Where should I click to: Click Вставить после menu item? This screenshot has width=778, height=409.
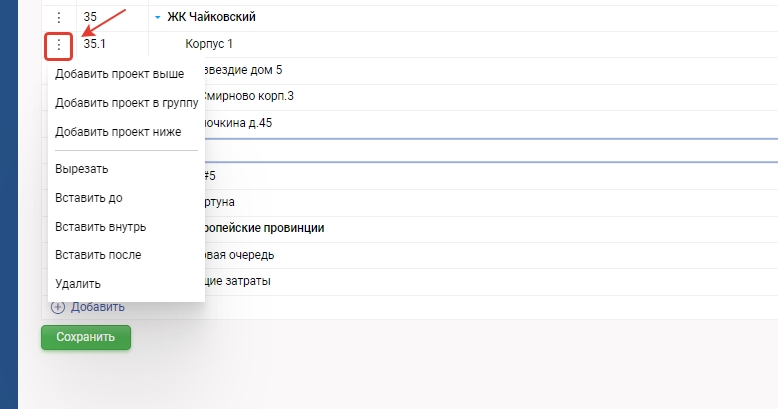point(98,255)
